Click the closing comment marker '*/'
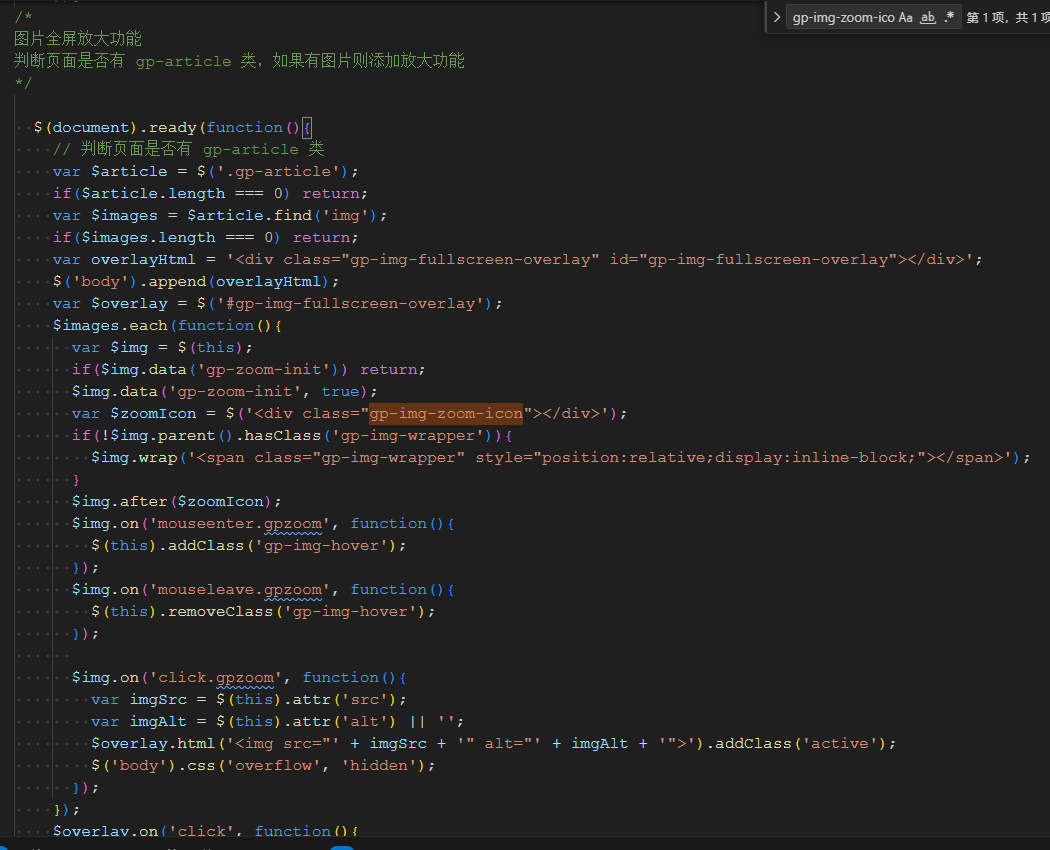This screenshot has width=1050, height=850. [x=23, y=83]
